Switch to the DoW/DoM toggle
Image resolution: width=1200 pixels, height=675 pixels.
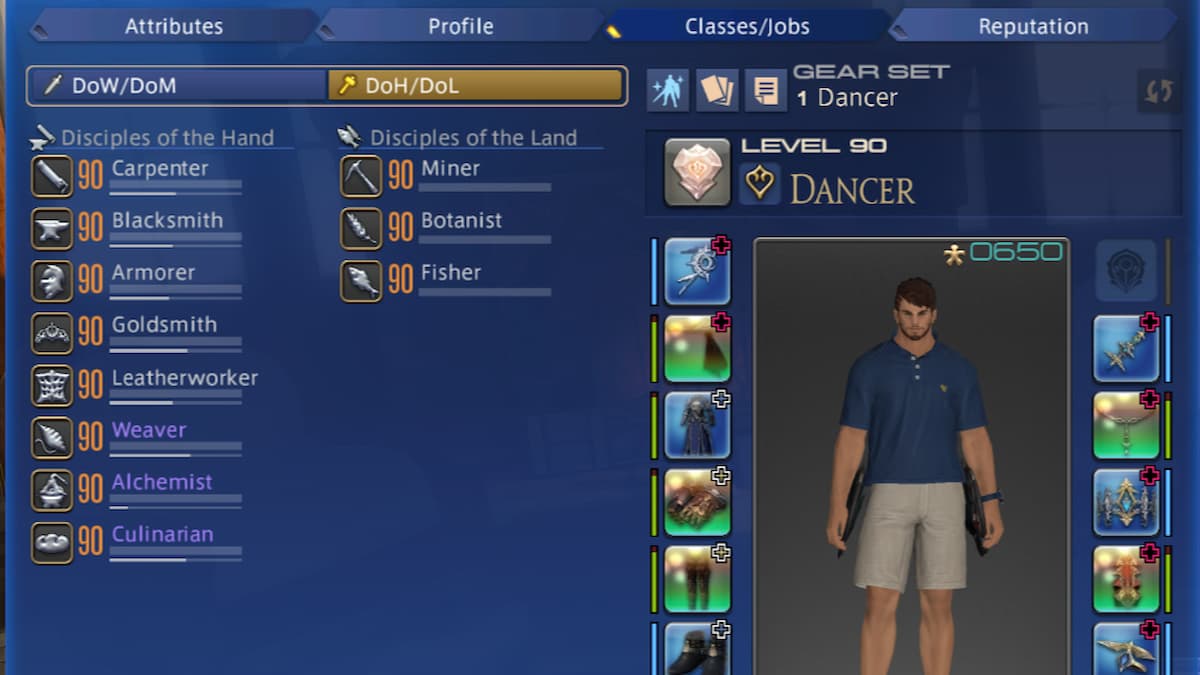tap(178, 86)
